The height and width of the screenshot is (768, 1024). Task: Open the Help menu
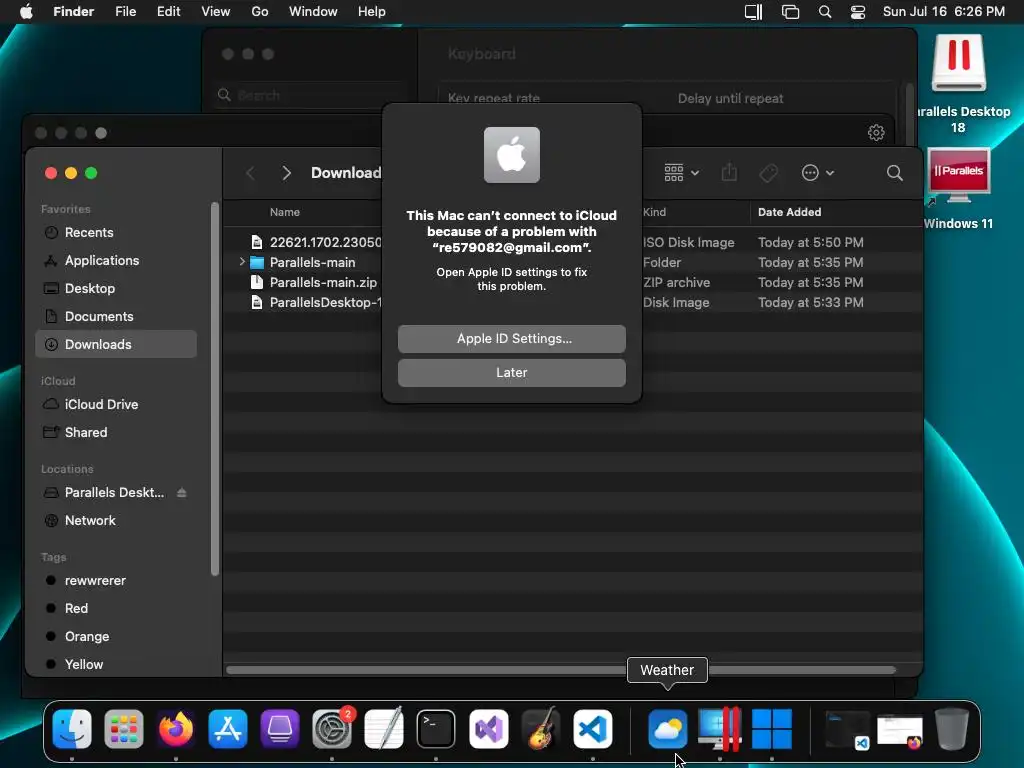point(372,12)
